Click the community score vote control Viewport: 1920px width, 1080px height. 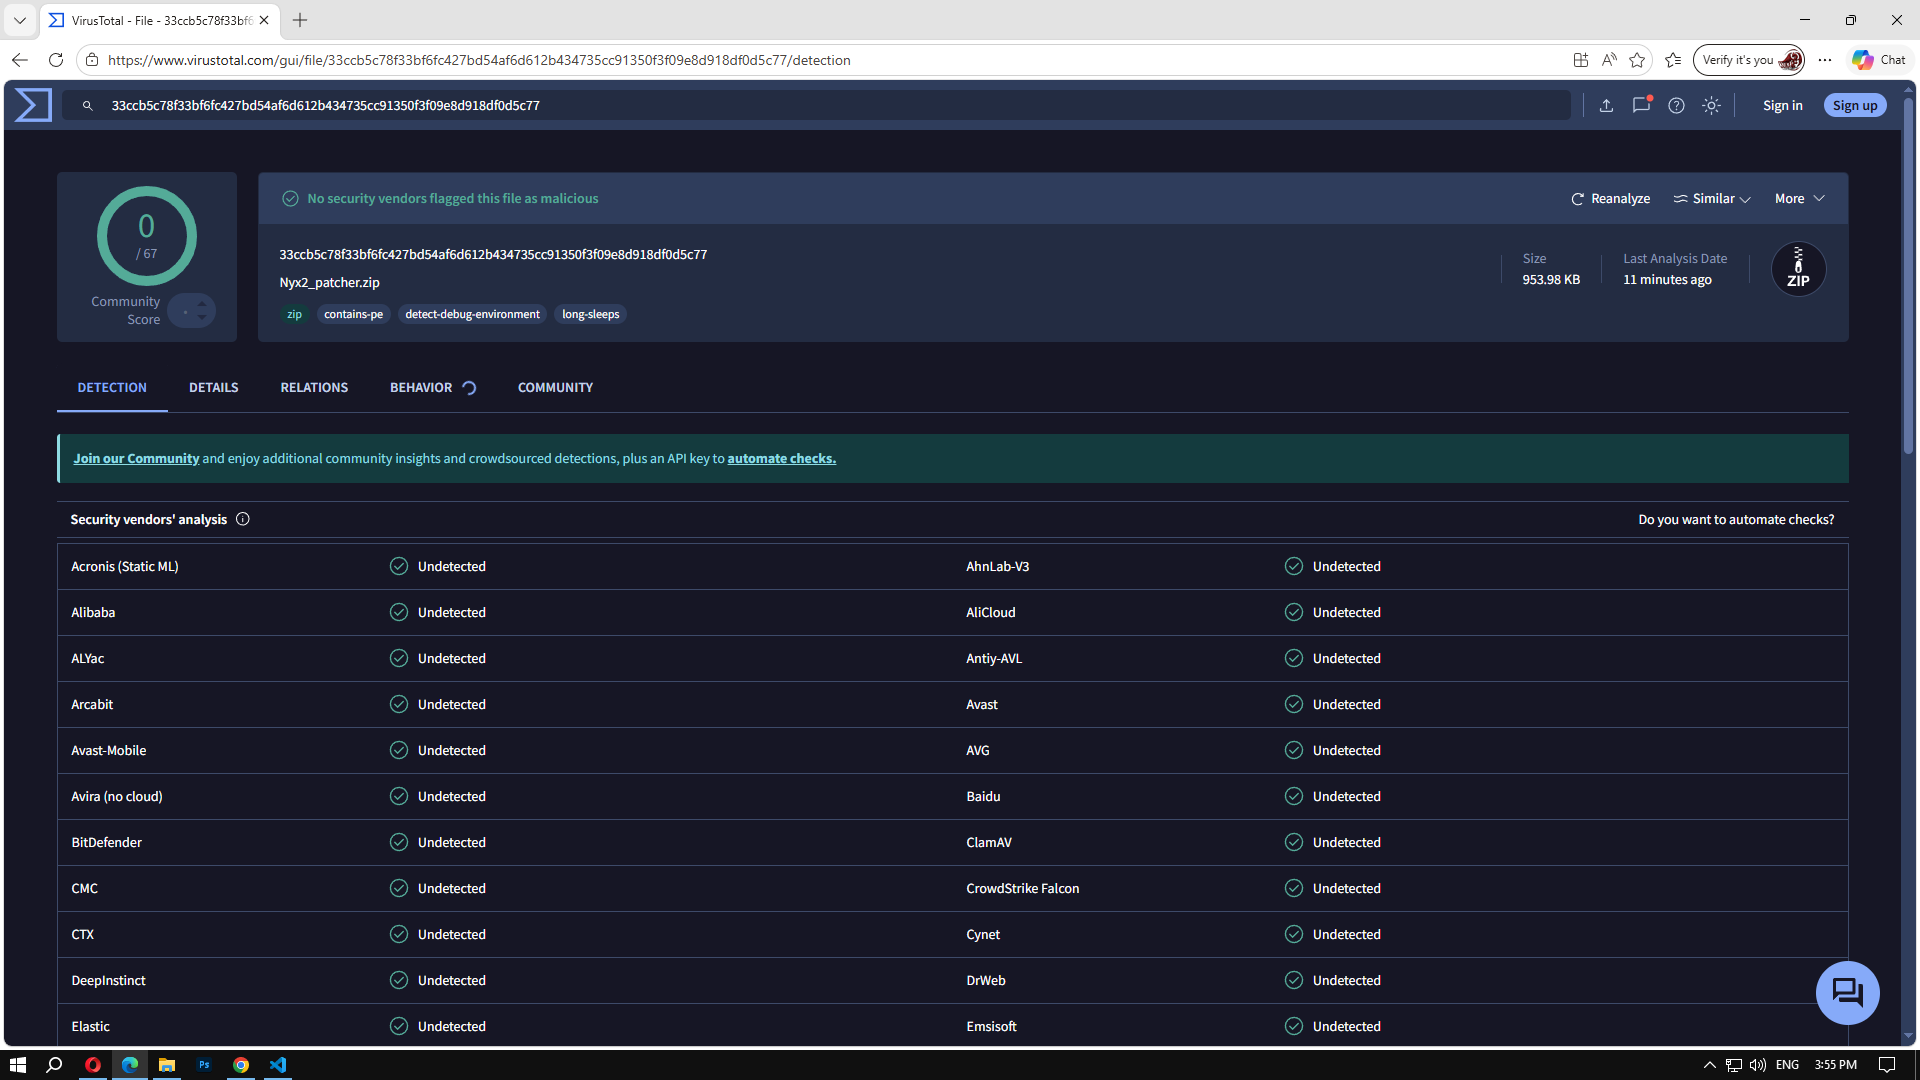click(192, 311)
